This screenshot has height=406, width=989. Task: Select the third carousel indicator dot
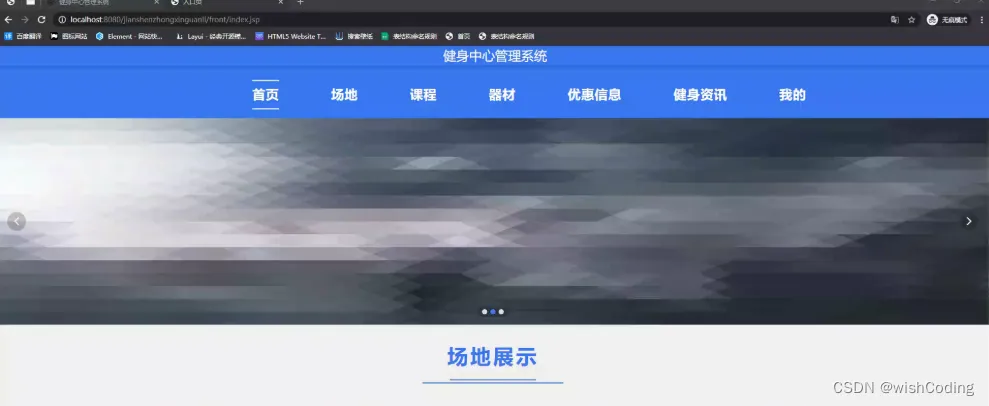pos(501,311)
